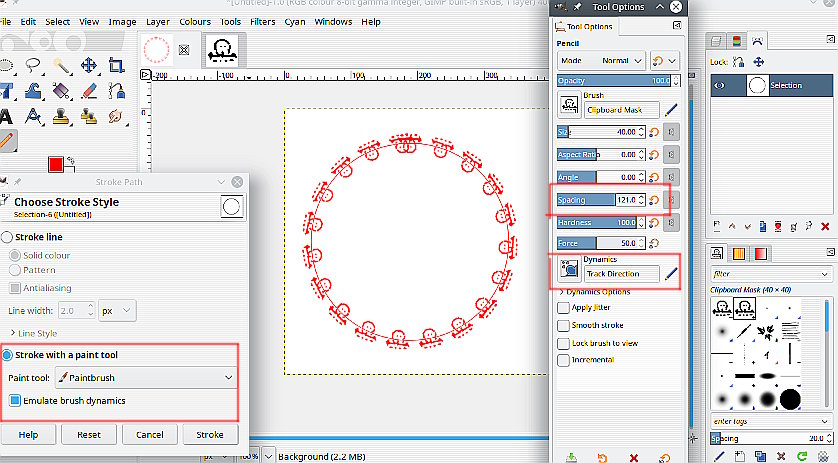Click the red foreground colour swatch
Image resolution: width=838 pixels, height=463 pixels.
point(56,164)
